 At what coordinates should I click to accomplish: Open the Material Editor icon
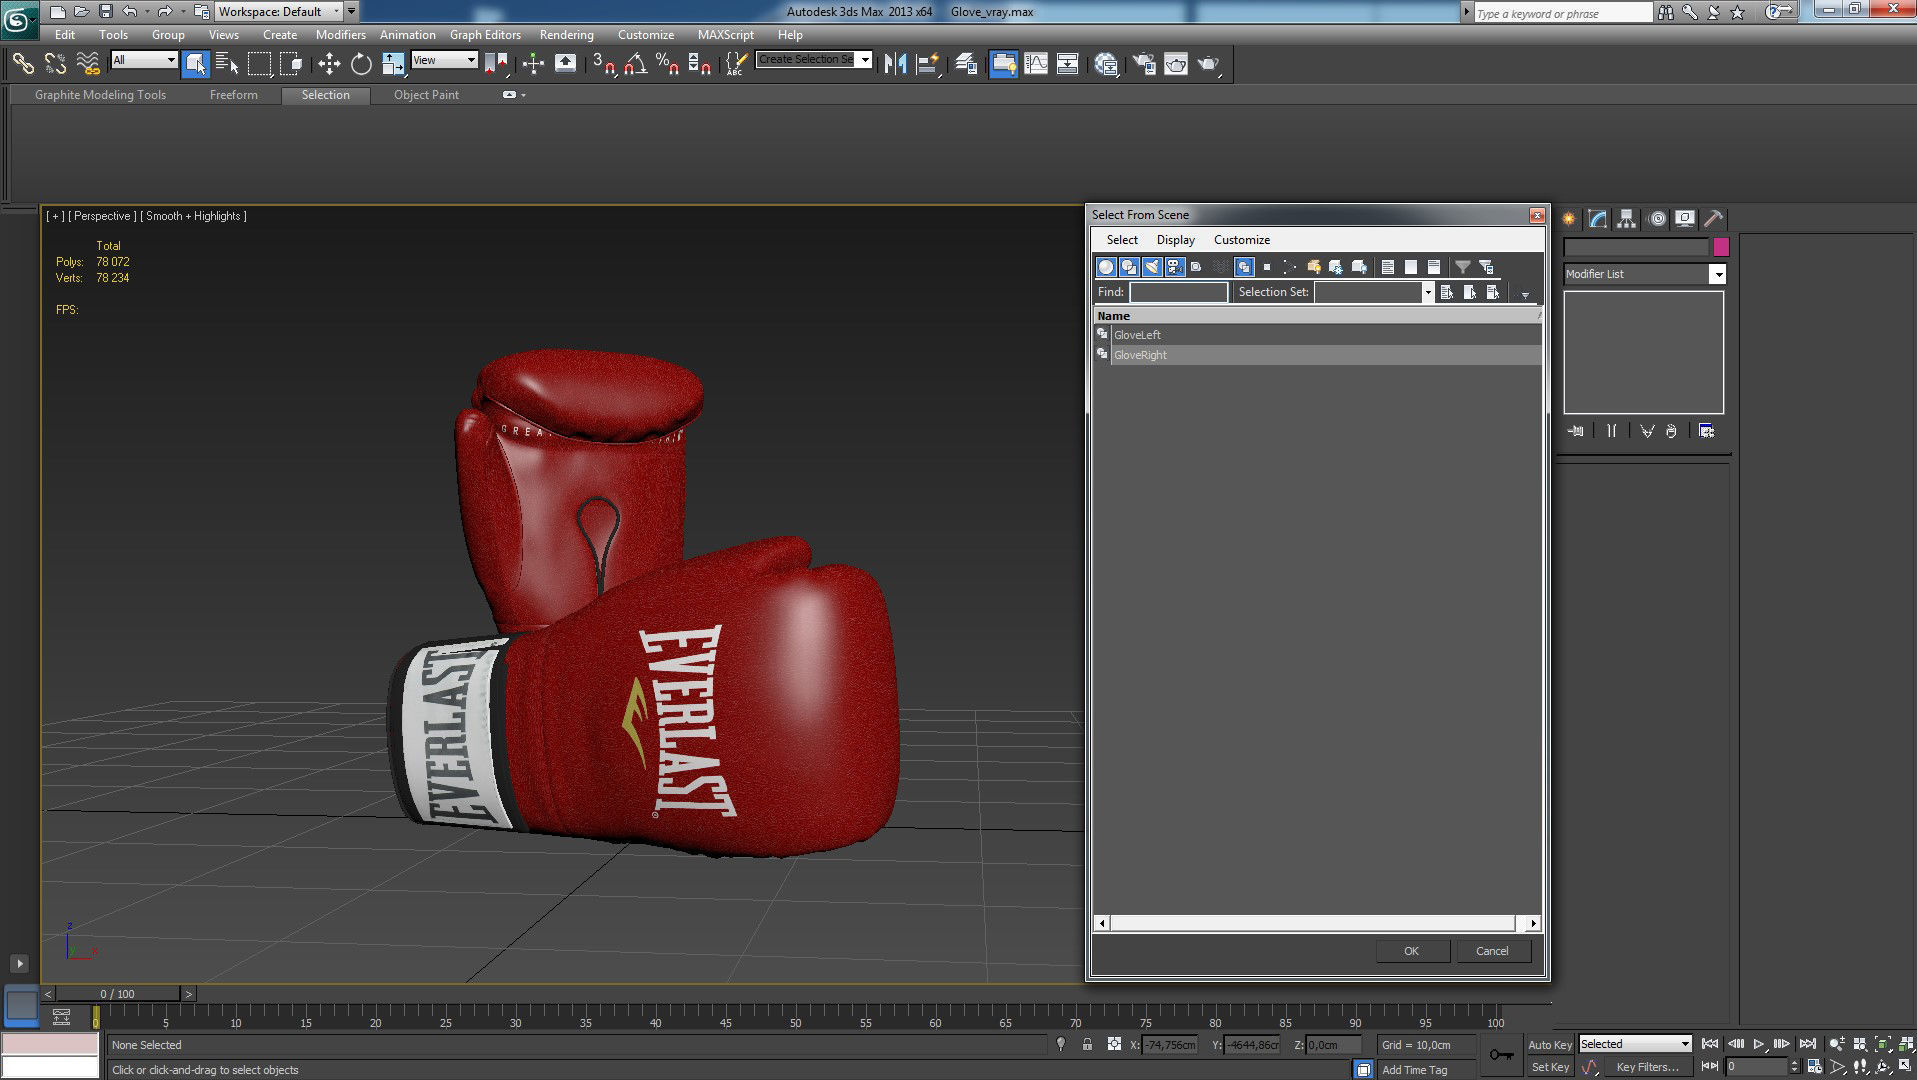point(1106,64)
